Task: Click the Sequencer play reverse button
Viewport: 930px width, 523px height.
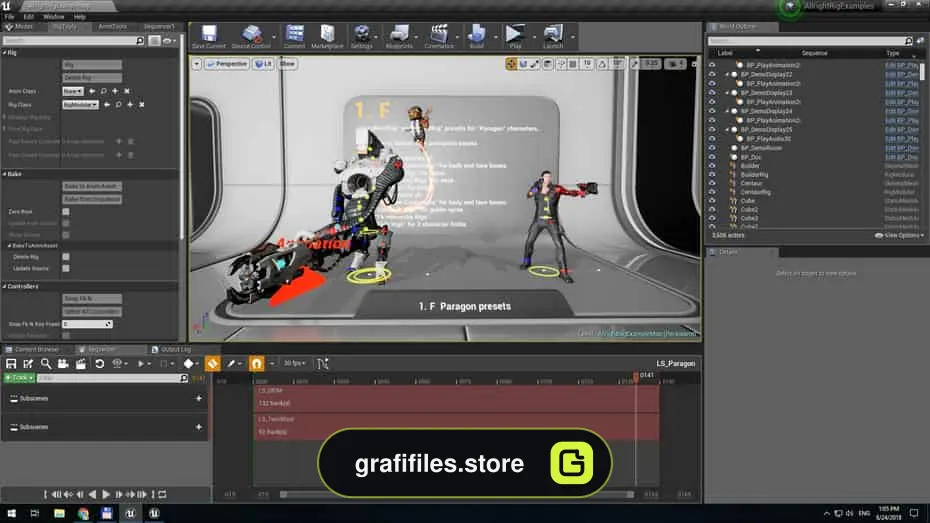Action: click(x=93, y=494)
